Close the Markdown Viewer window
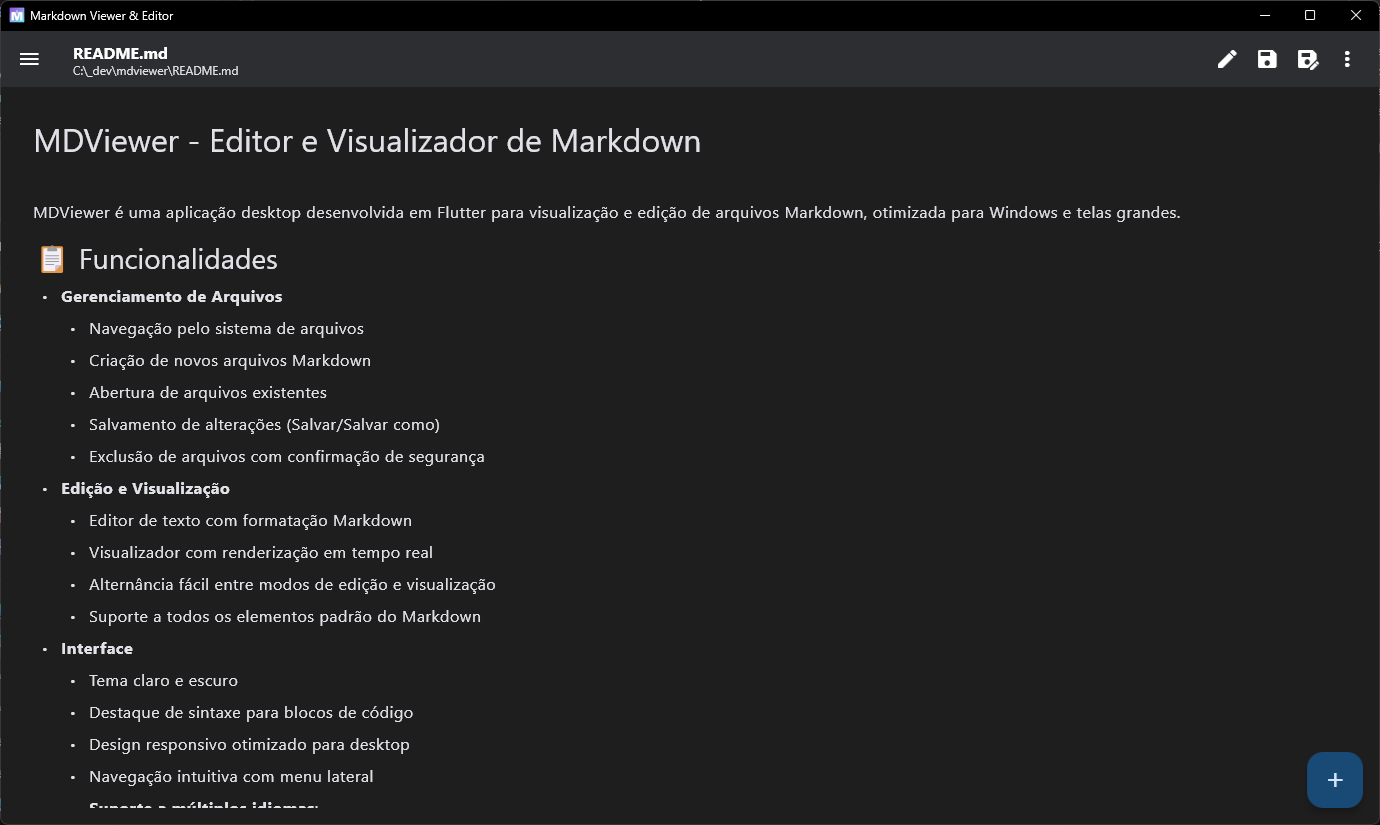Image resolution: width=1380 pixels, height=825 pixels. pyautogui.click(x=1356, y=15)
